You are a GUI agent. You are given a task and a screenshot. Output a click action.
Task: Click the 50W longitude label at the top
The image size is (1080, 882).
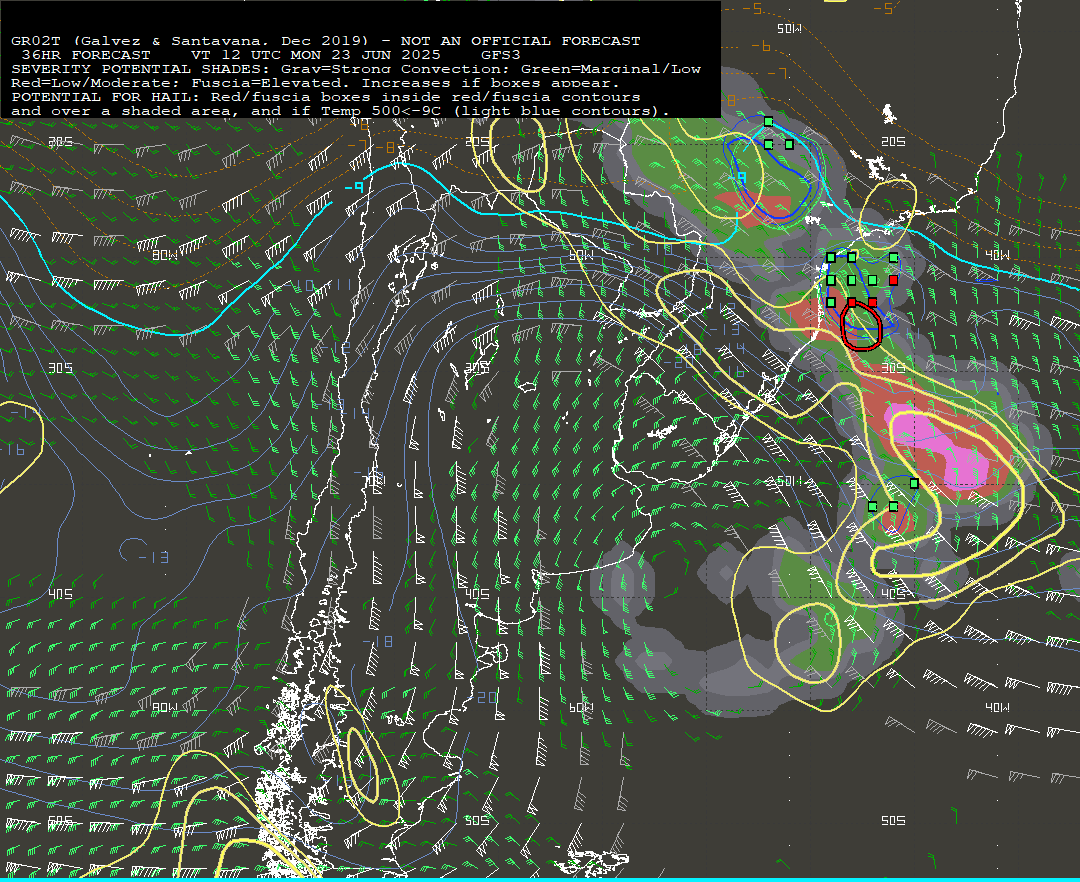789,28
